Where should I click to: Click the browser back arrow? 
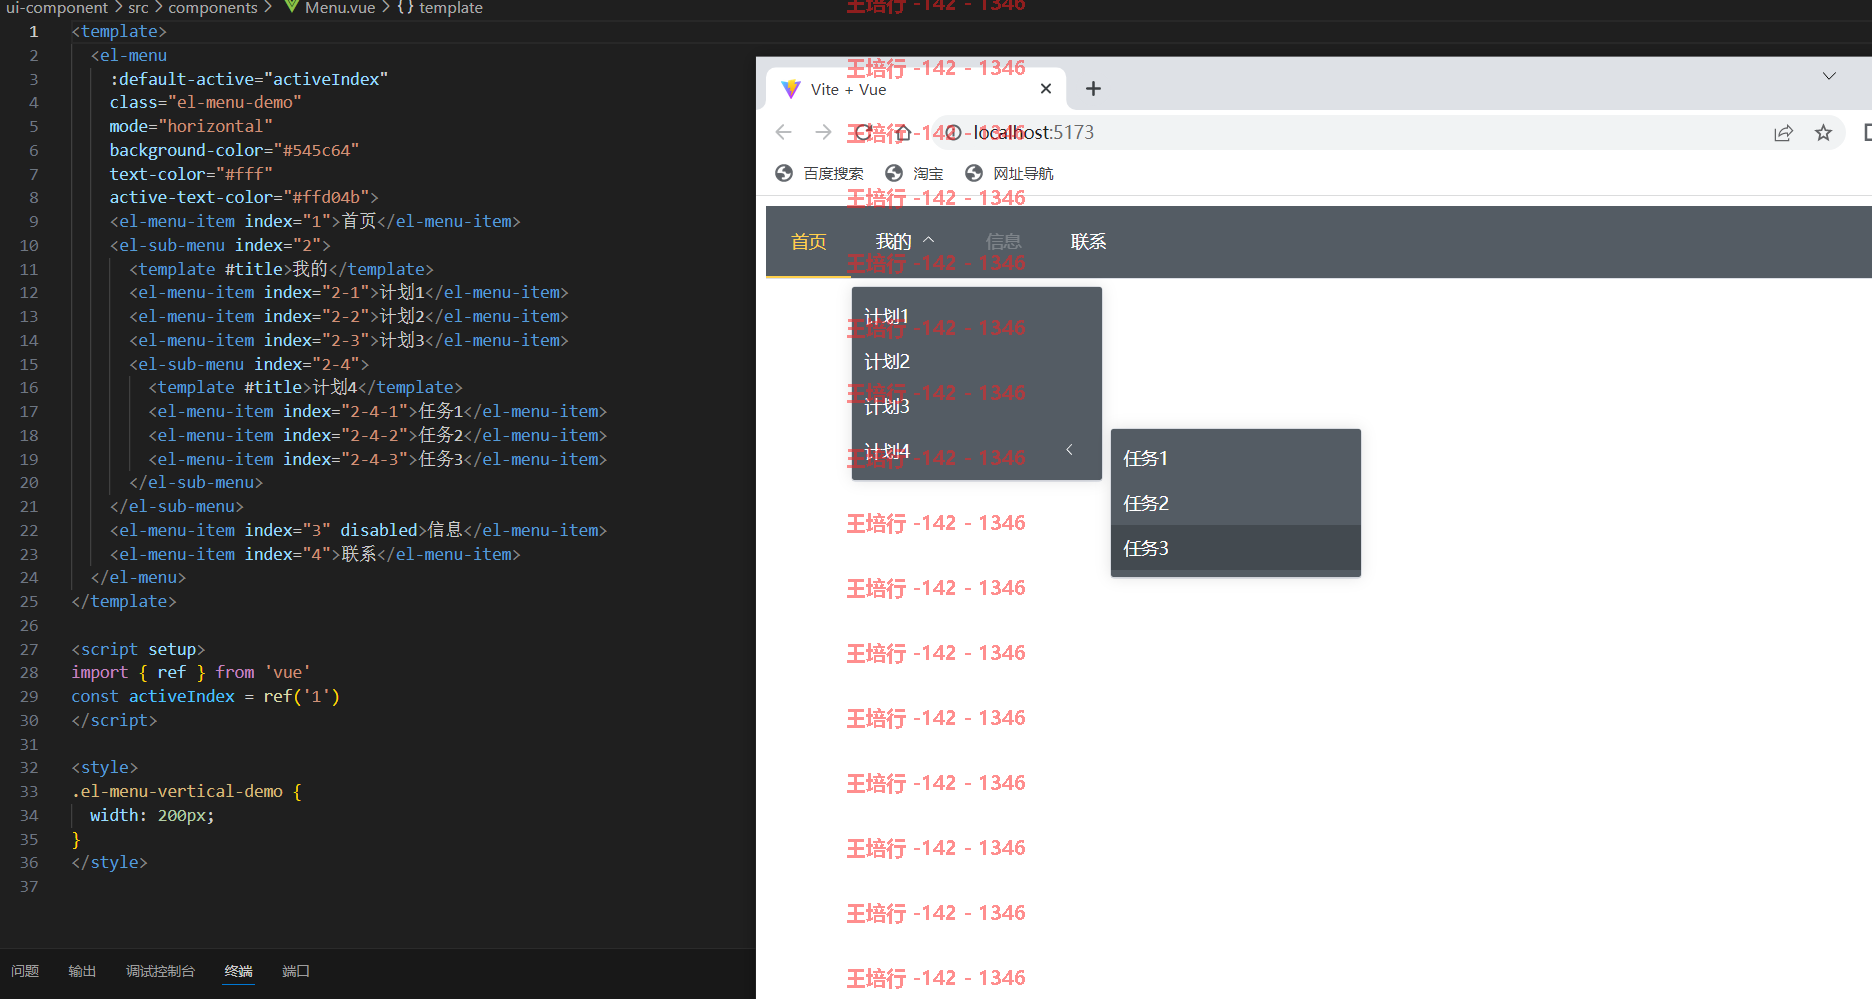784,132
